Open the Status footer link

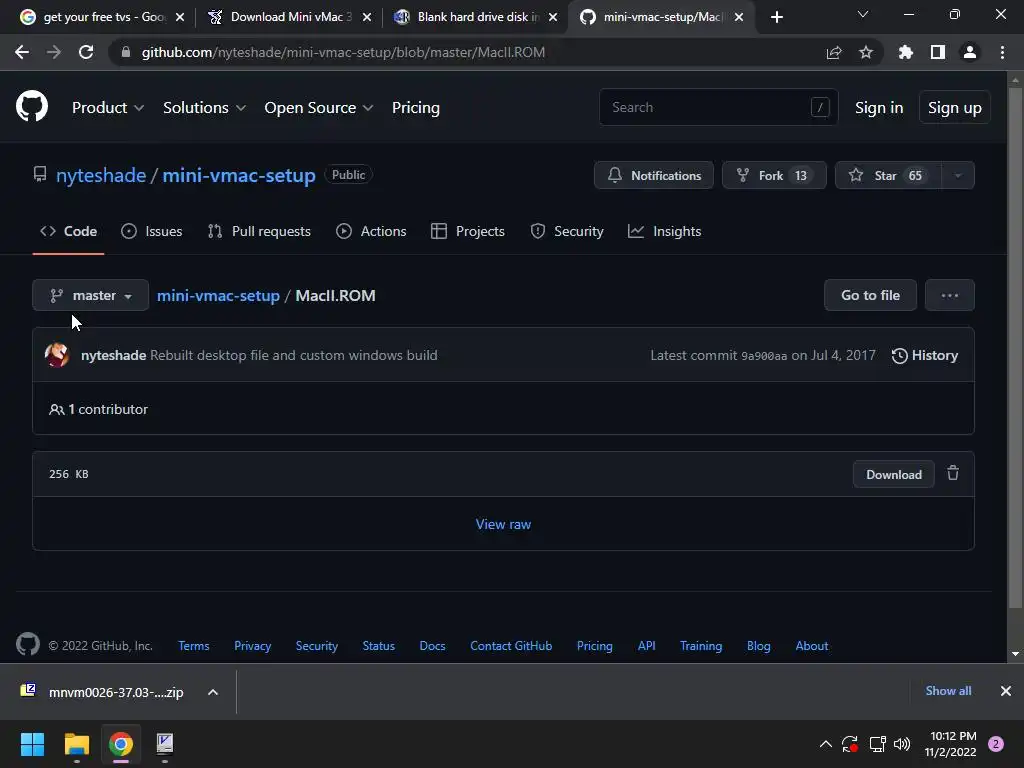click(379, 646)
